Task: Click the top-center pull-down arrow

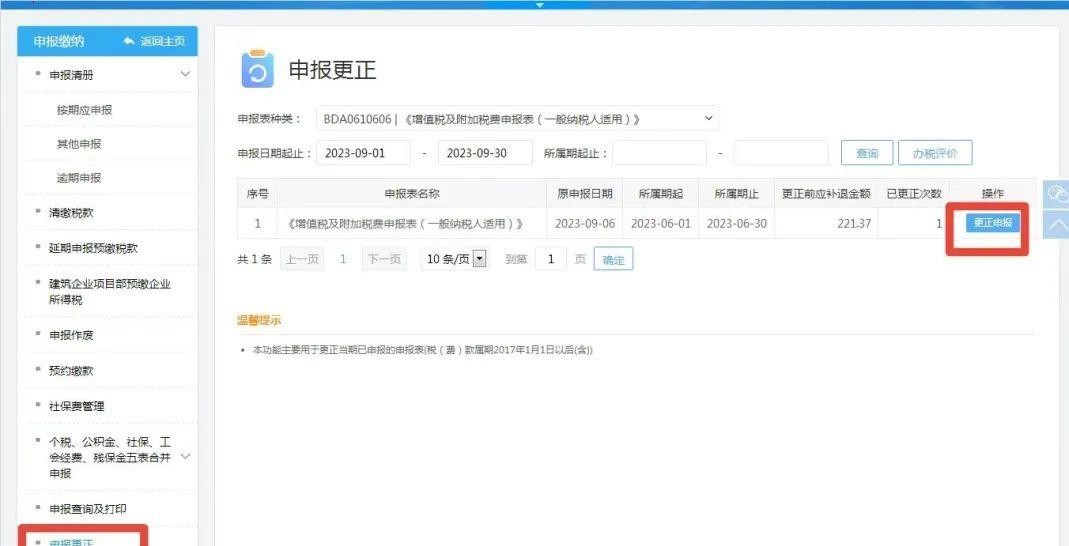Action: 539,5
